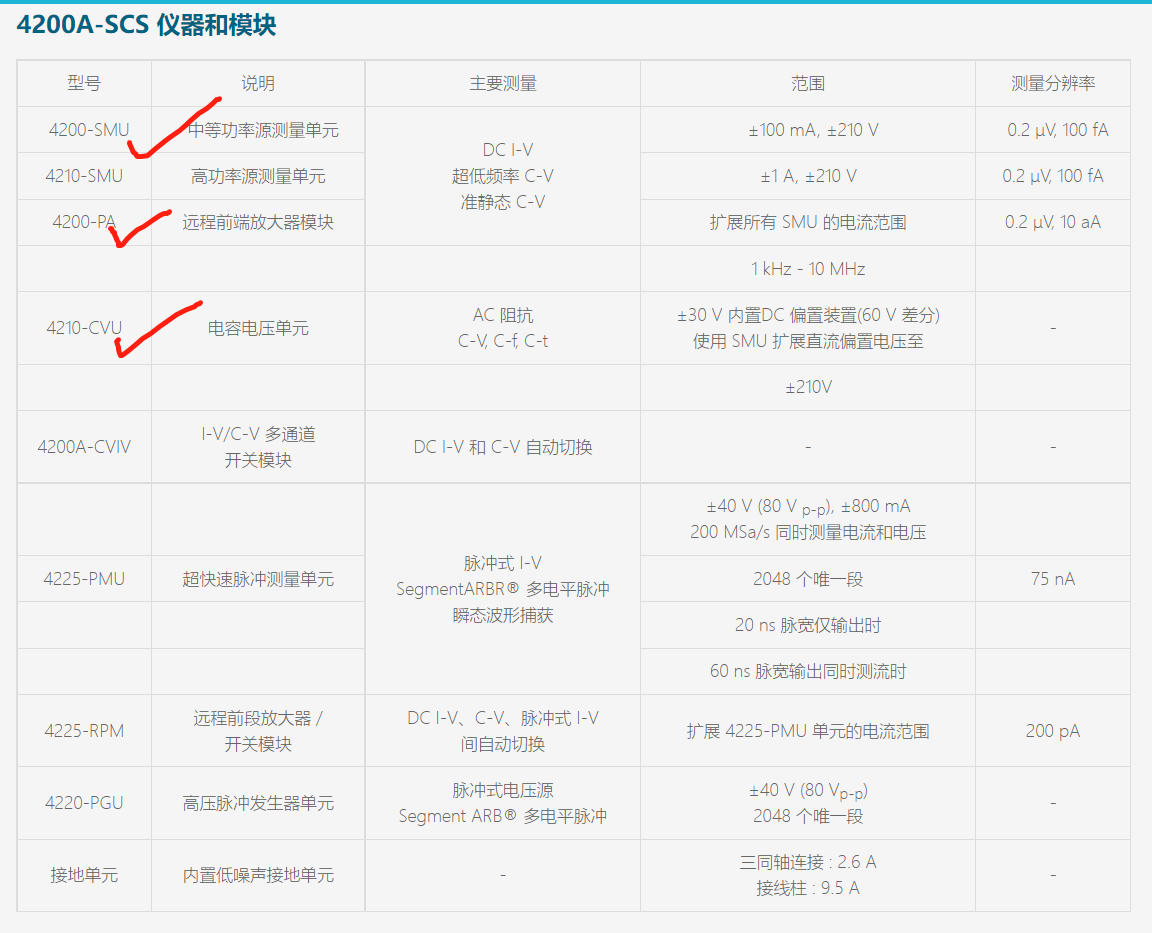
Task: Select the 75 nA resolution cell
Action: coord(1052,578)
